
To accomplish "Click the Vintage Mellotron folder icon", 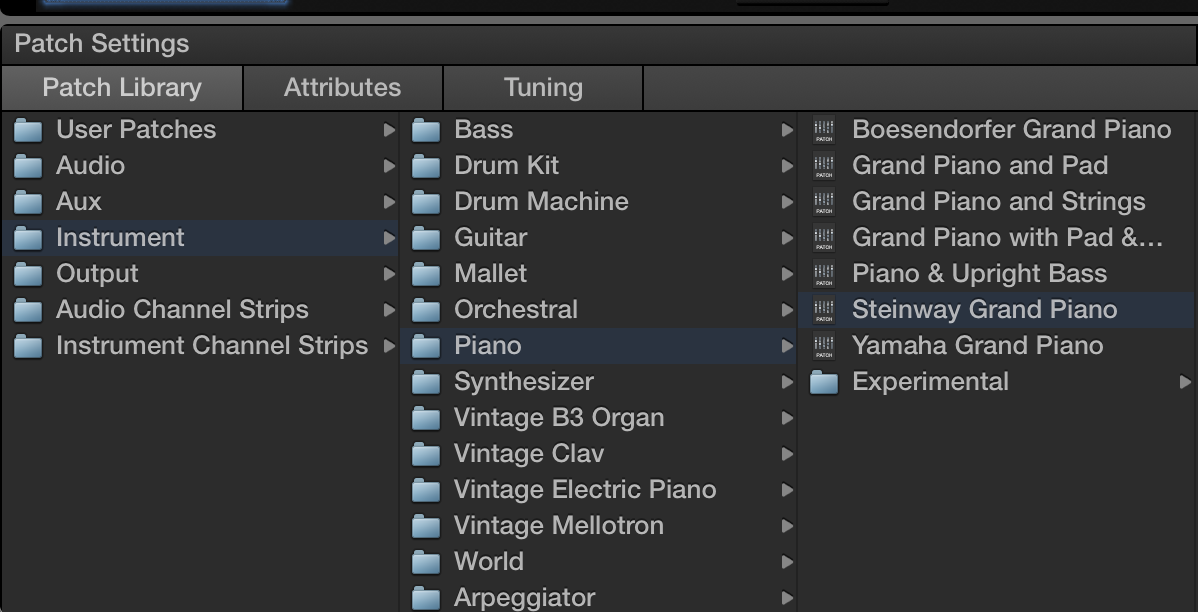I will tap(426, 526).
